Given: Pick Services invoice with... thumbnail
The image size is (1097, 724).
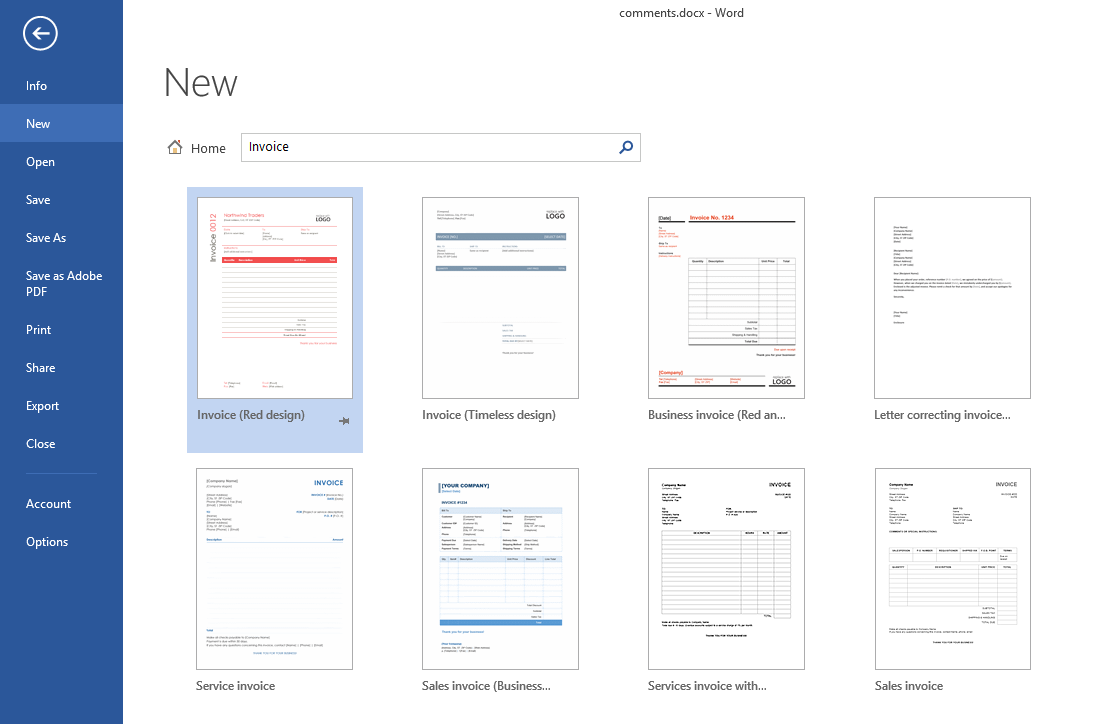Looking at the screenshot, I should (x=726, y=569).
